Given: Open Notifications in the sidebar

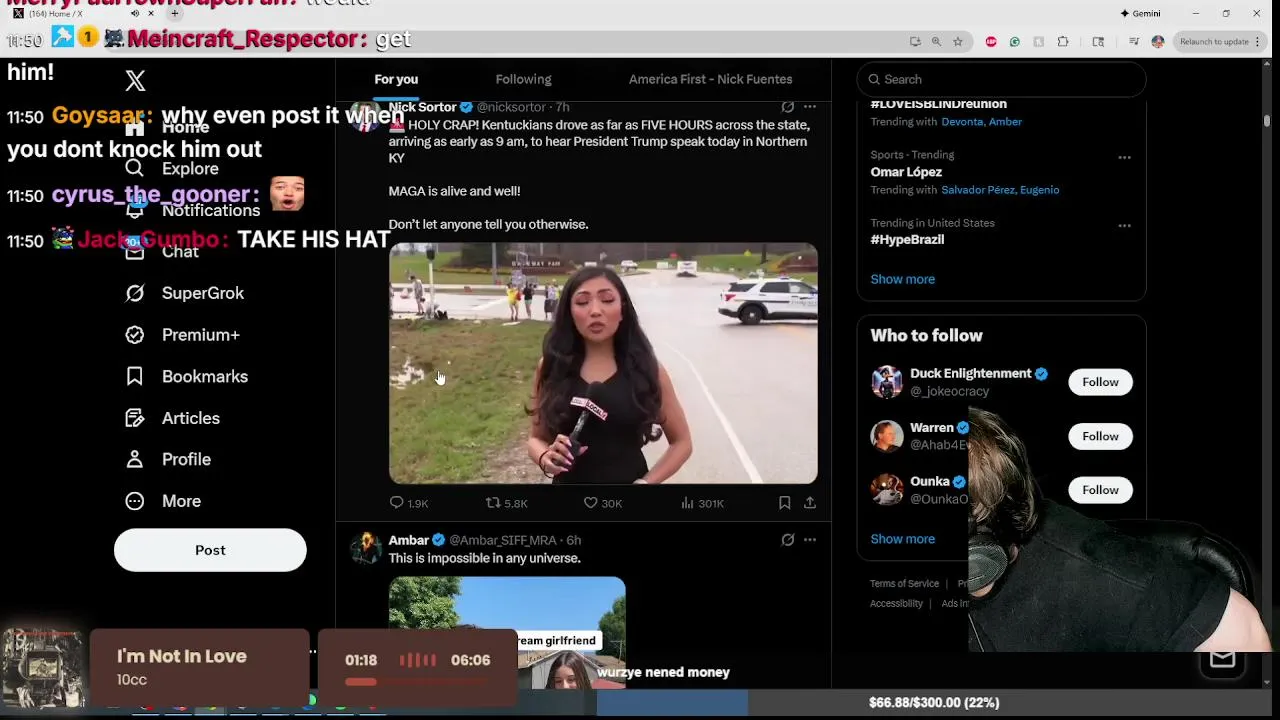Looking at the screenshot, I should pyautogui.click(x=192, y=210).
